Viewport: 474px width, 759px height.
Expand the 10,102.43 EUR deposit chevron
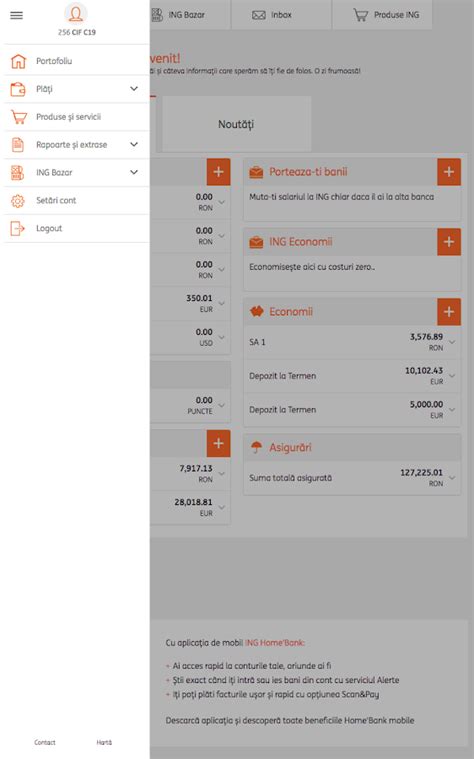[x=452, y=376]
